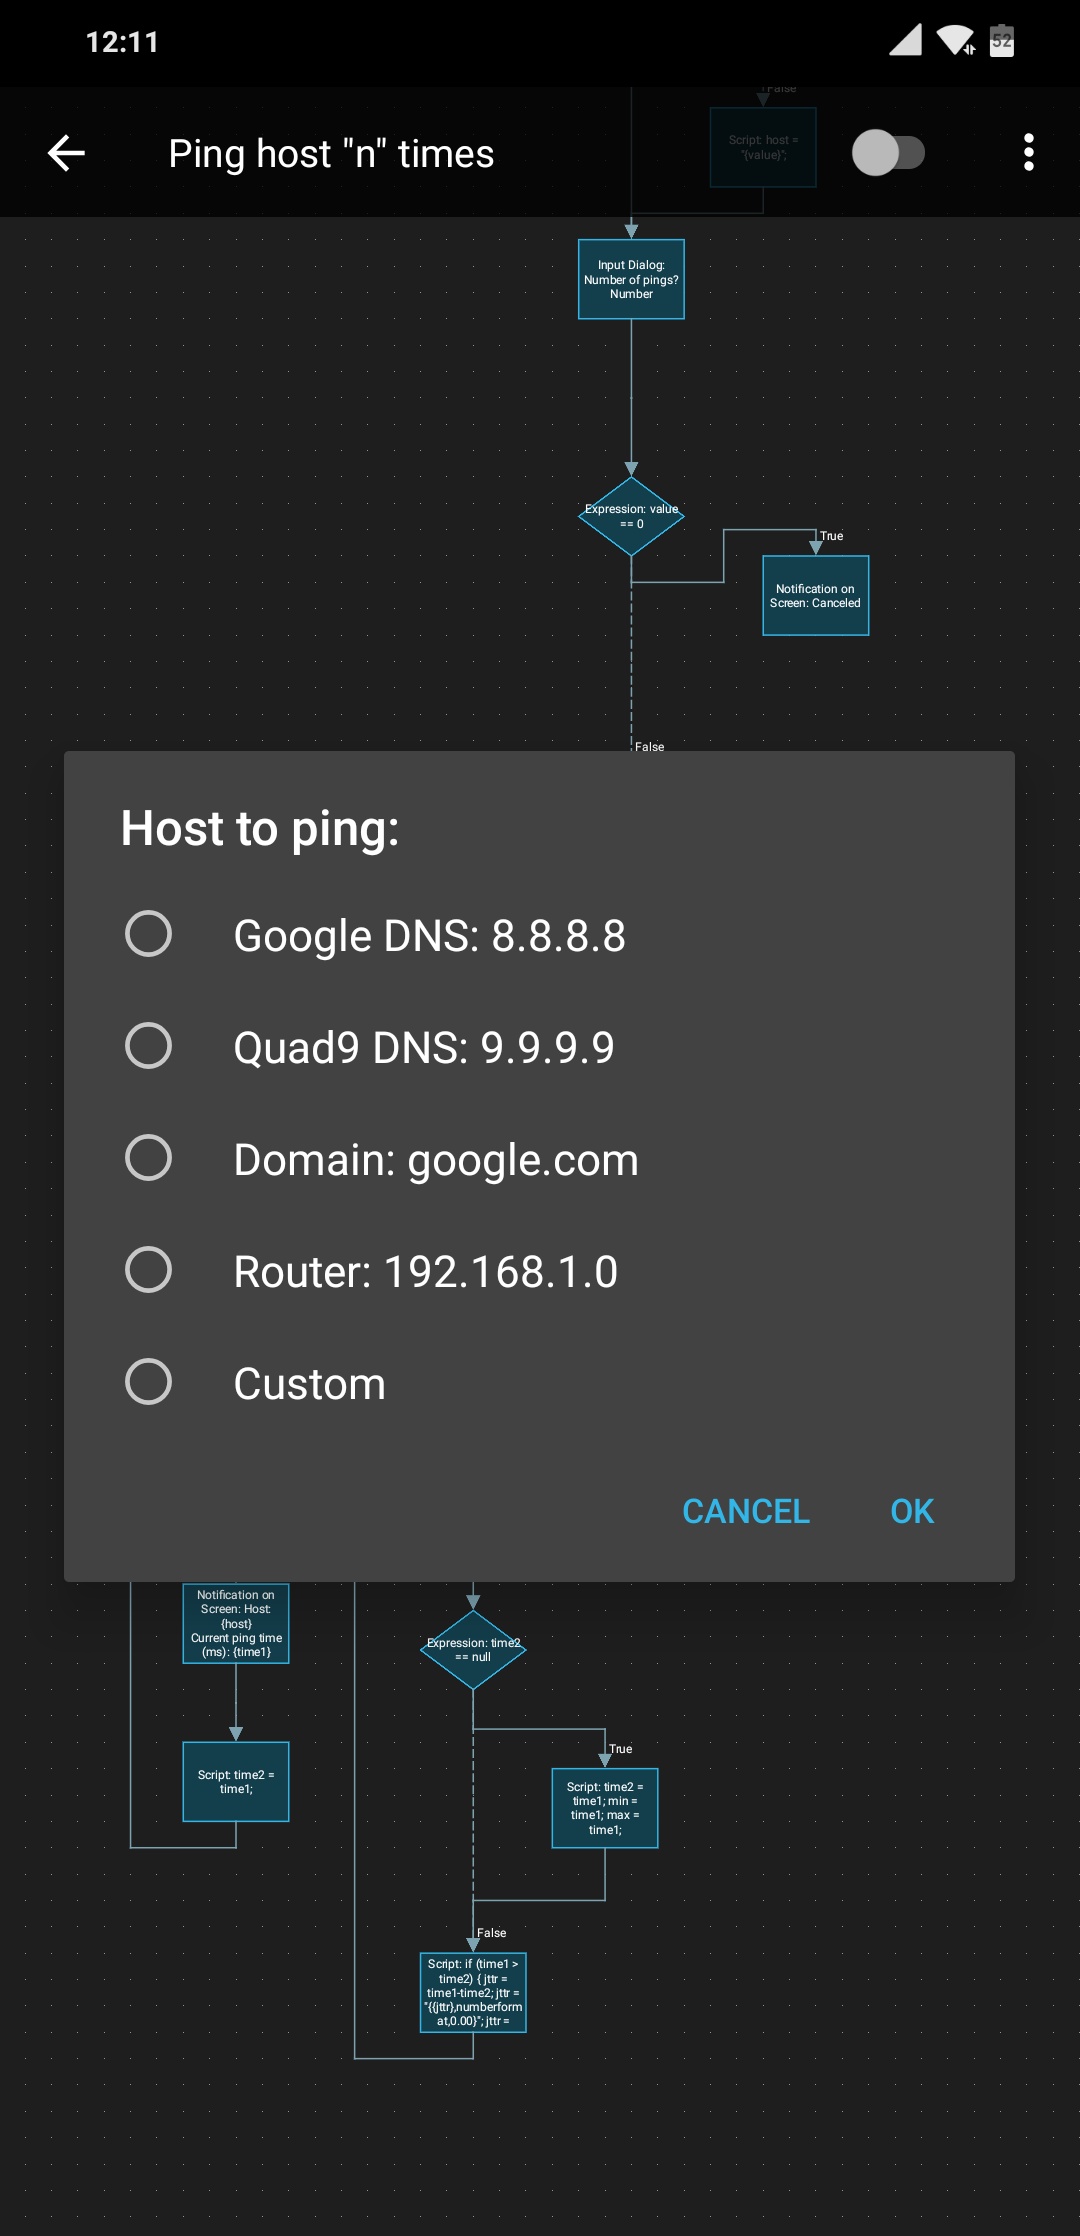Click CANCEL in the dialog
Screen dimensions: 1080x2236
point(746,1511)
